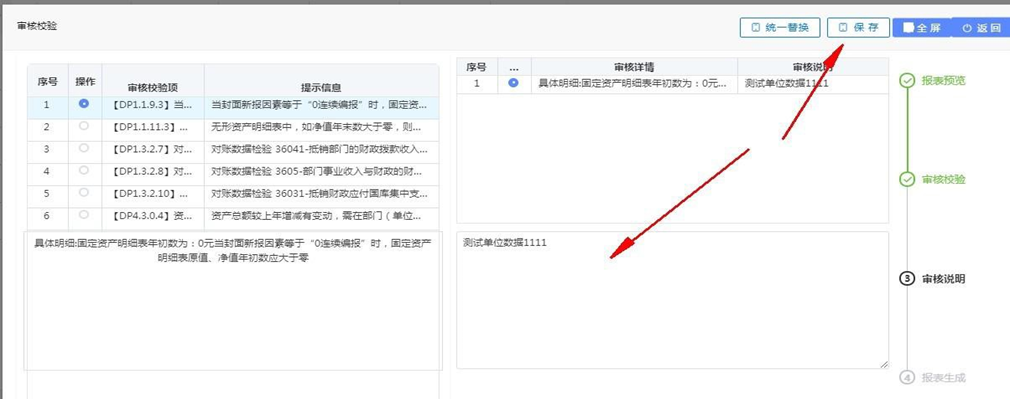Click the 保存 save button
This screenshot has width=1010, height=399.
click(858, 28)
